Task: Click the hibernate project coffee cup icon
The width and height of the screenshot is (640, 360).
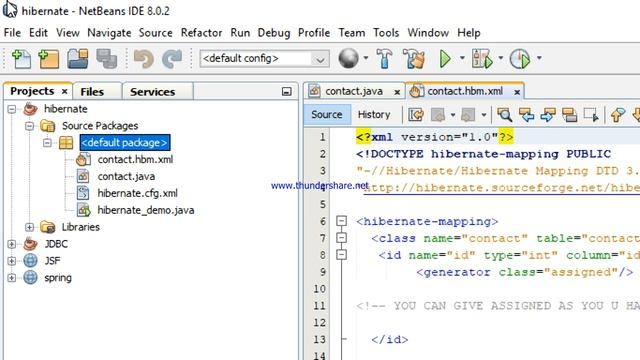Action: pos(31,109)
